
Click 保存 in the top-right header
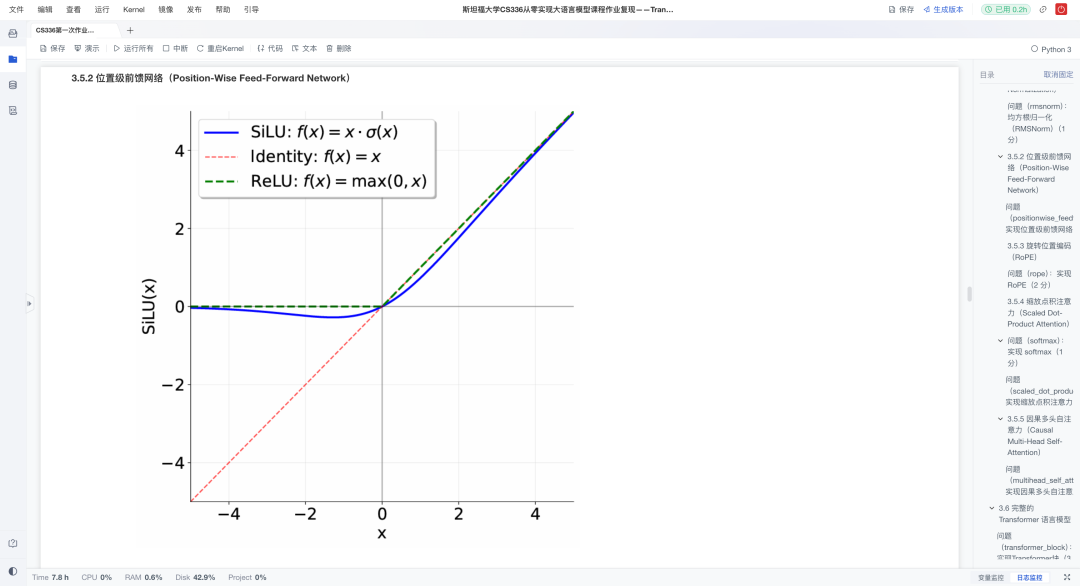(902, 10)
